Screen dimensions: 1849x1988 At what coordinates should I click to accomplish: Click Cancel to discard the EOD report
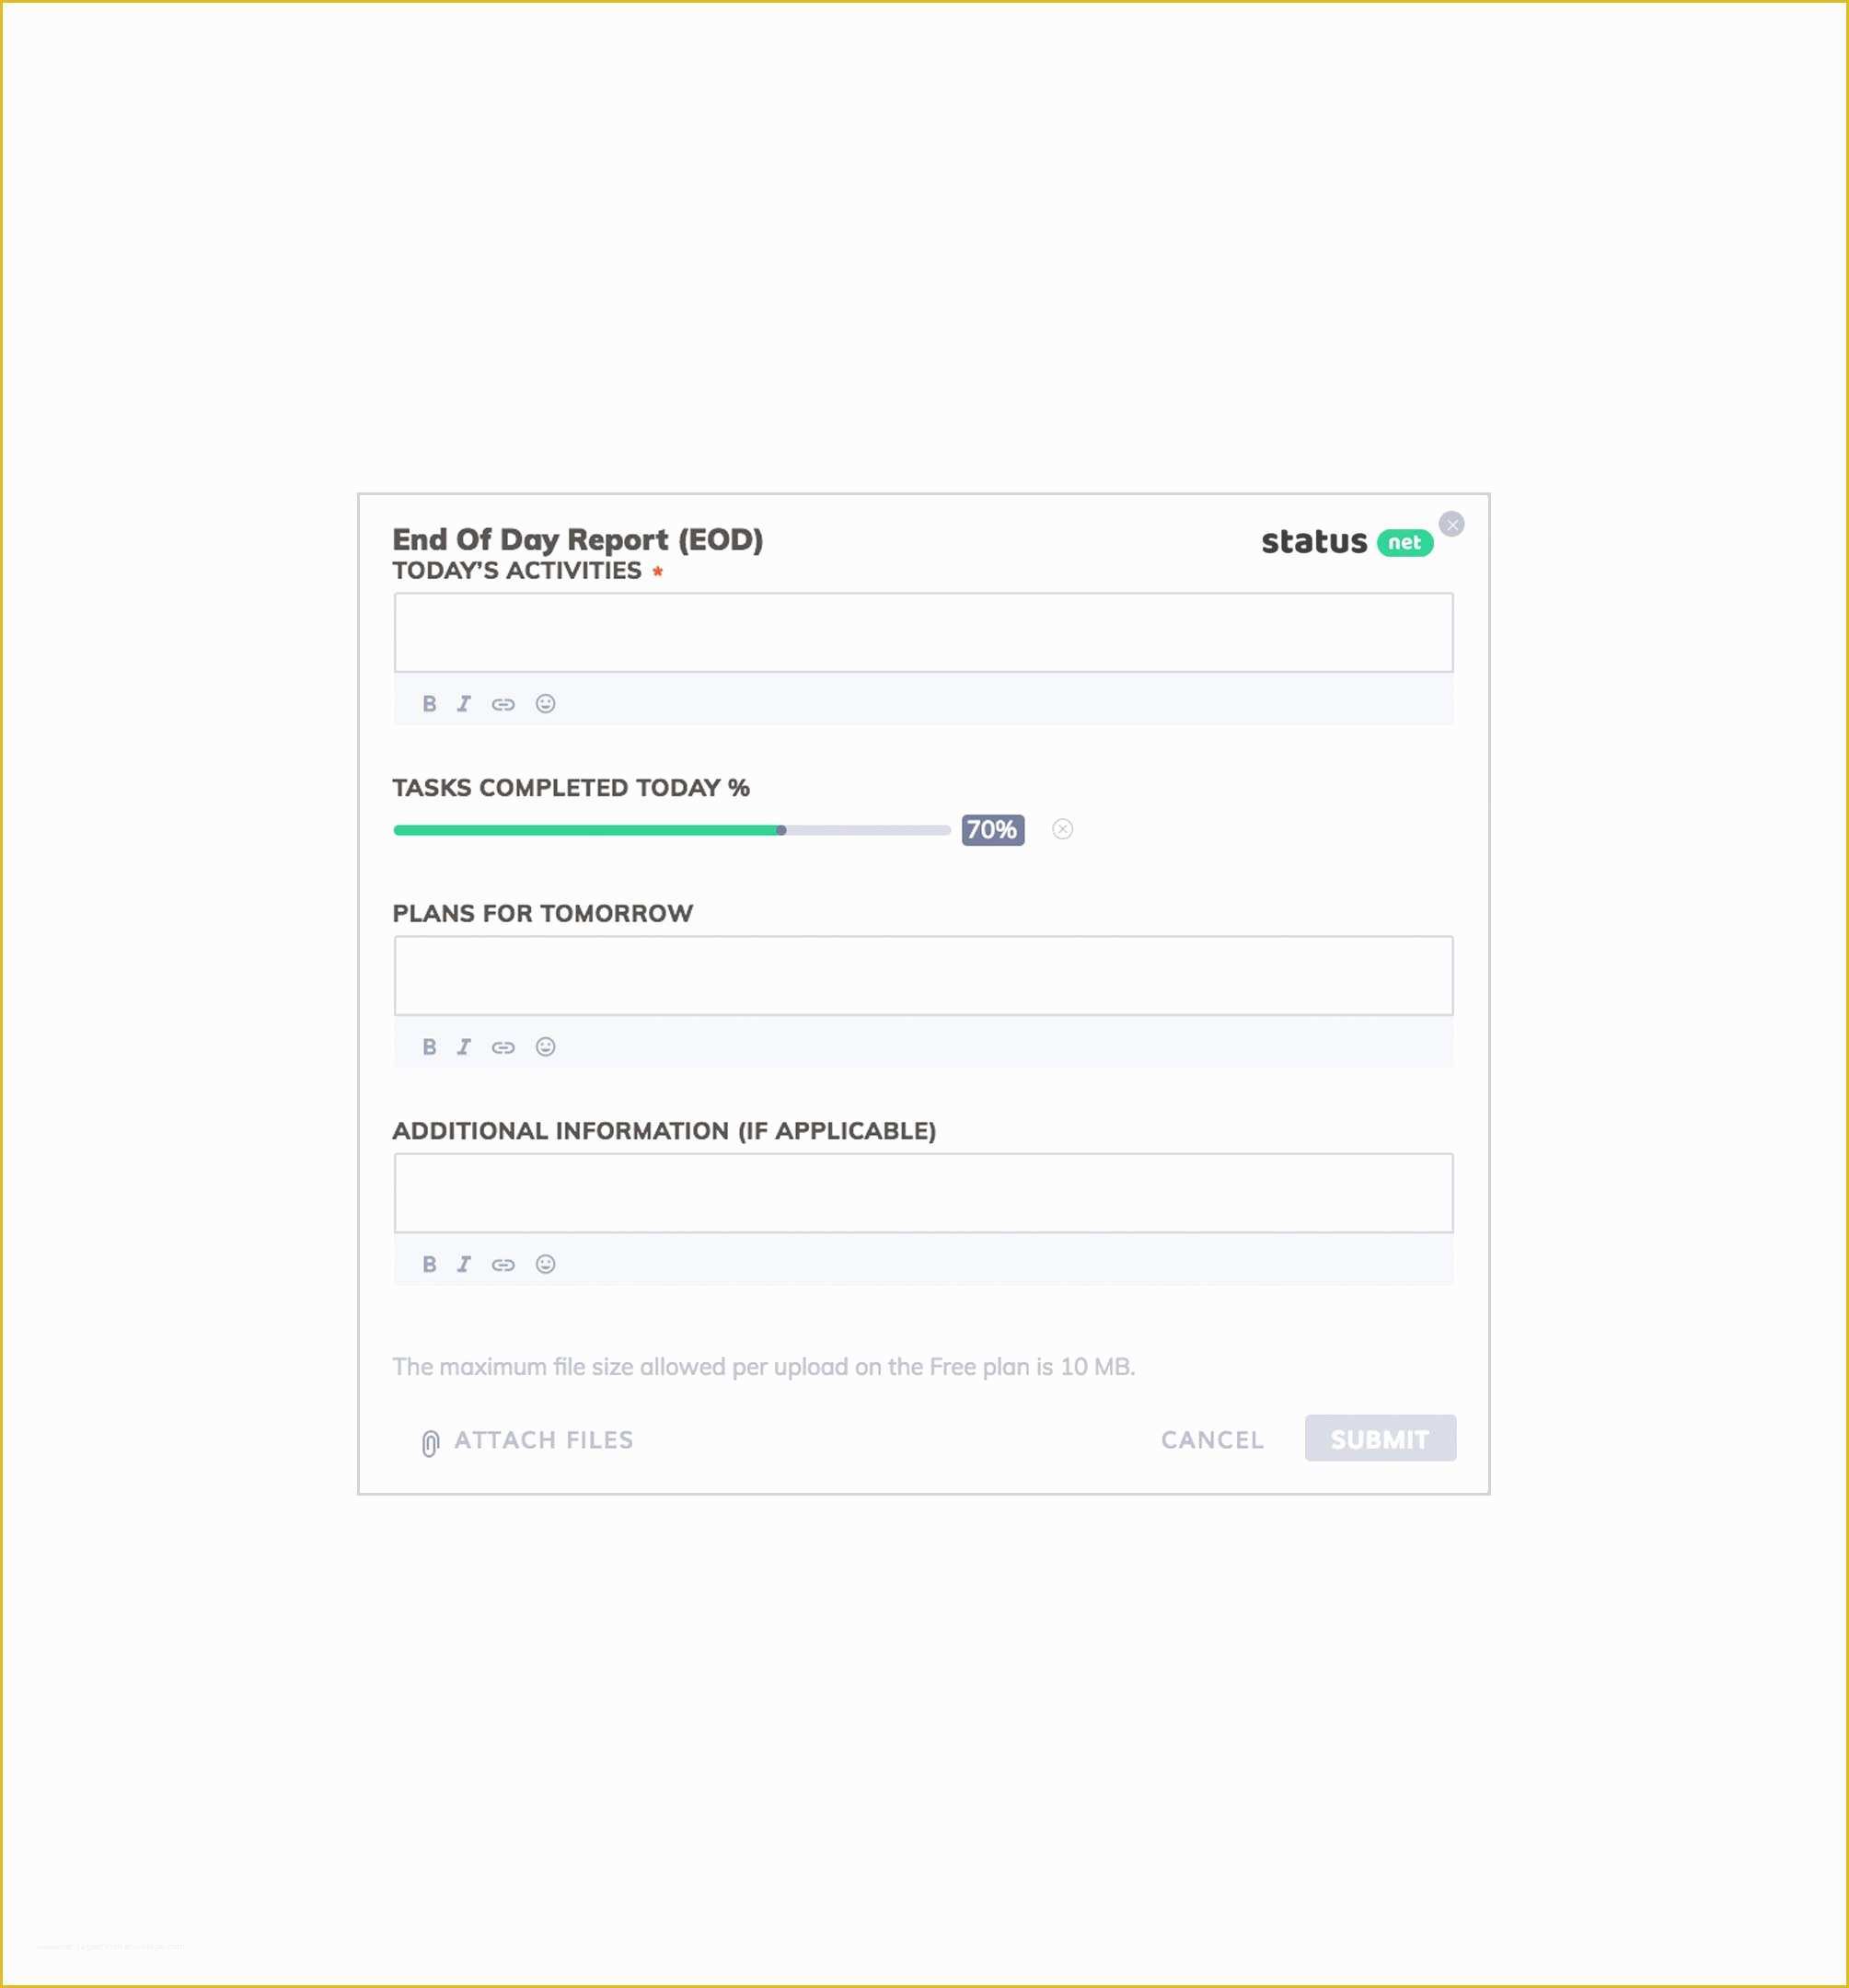tap(1209, 1439)
